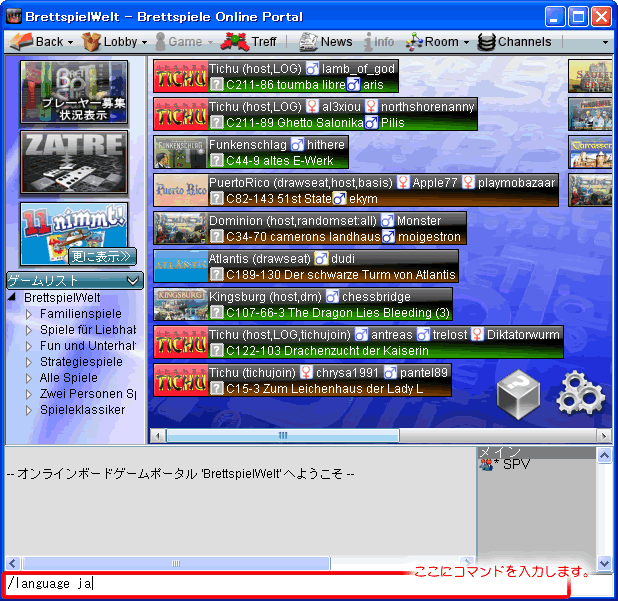Click Tichu logo for Drachenzucht der Kaiserin

pyautogui.click(x=181, y=342)
